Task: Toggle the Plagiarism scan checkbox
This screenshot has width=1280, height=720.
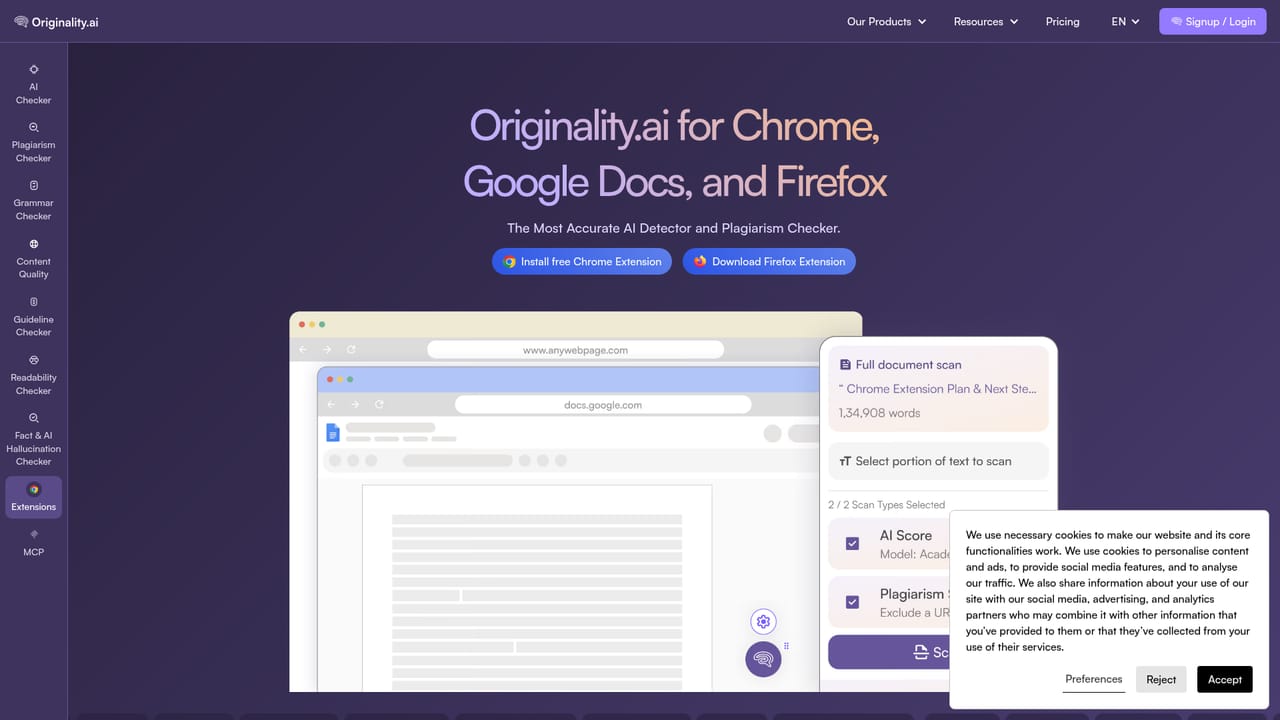Action: (x=852, y=602)
